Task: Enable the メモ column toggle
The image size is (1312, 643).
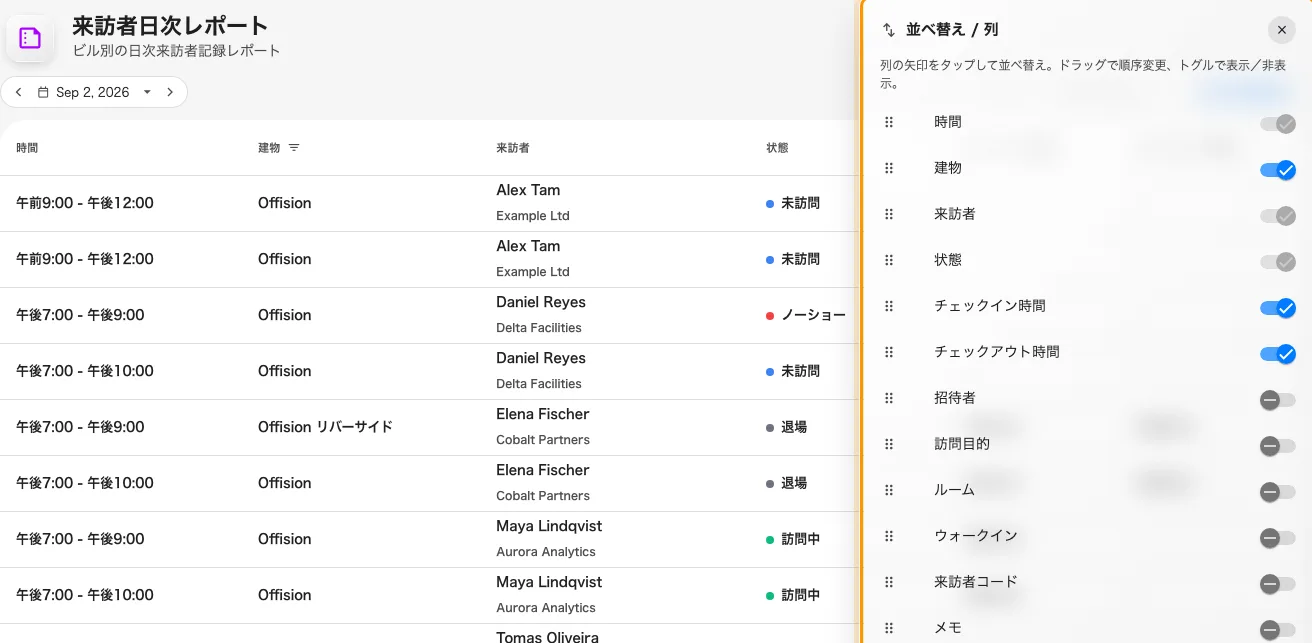Action: pyautogui.click(x=1278, y=630)
